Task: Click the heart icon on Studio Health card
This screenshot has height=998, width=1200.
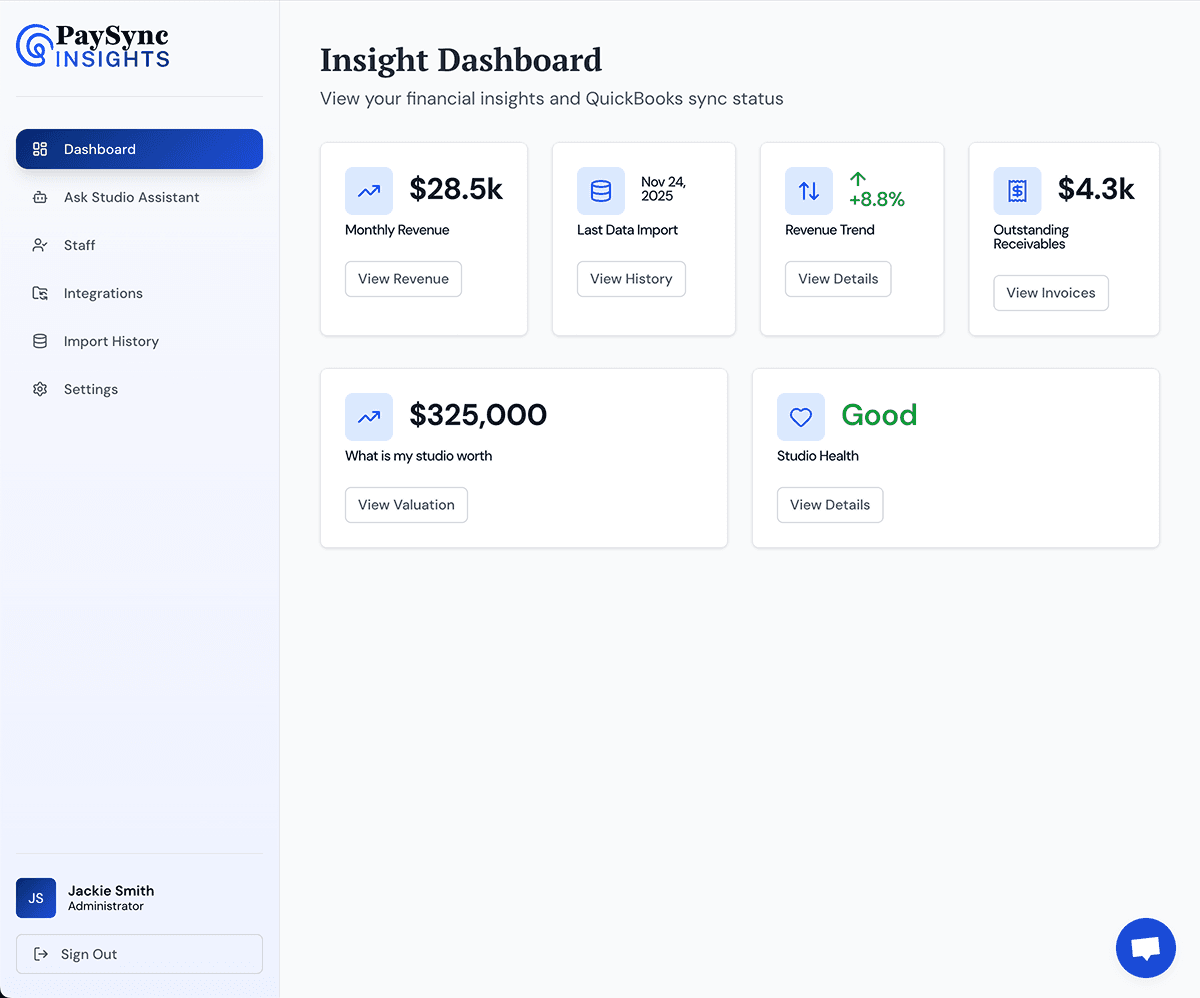Action: click(x=801, y=416)
